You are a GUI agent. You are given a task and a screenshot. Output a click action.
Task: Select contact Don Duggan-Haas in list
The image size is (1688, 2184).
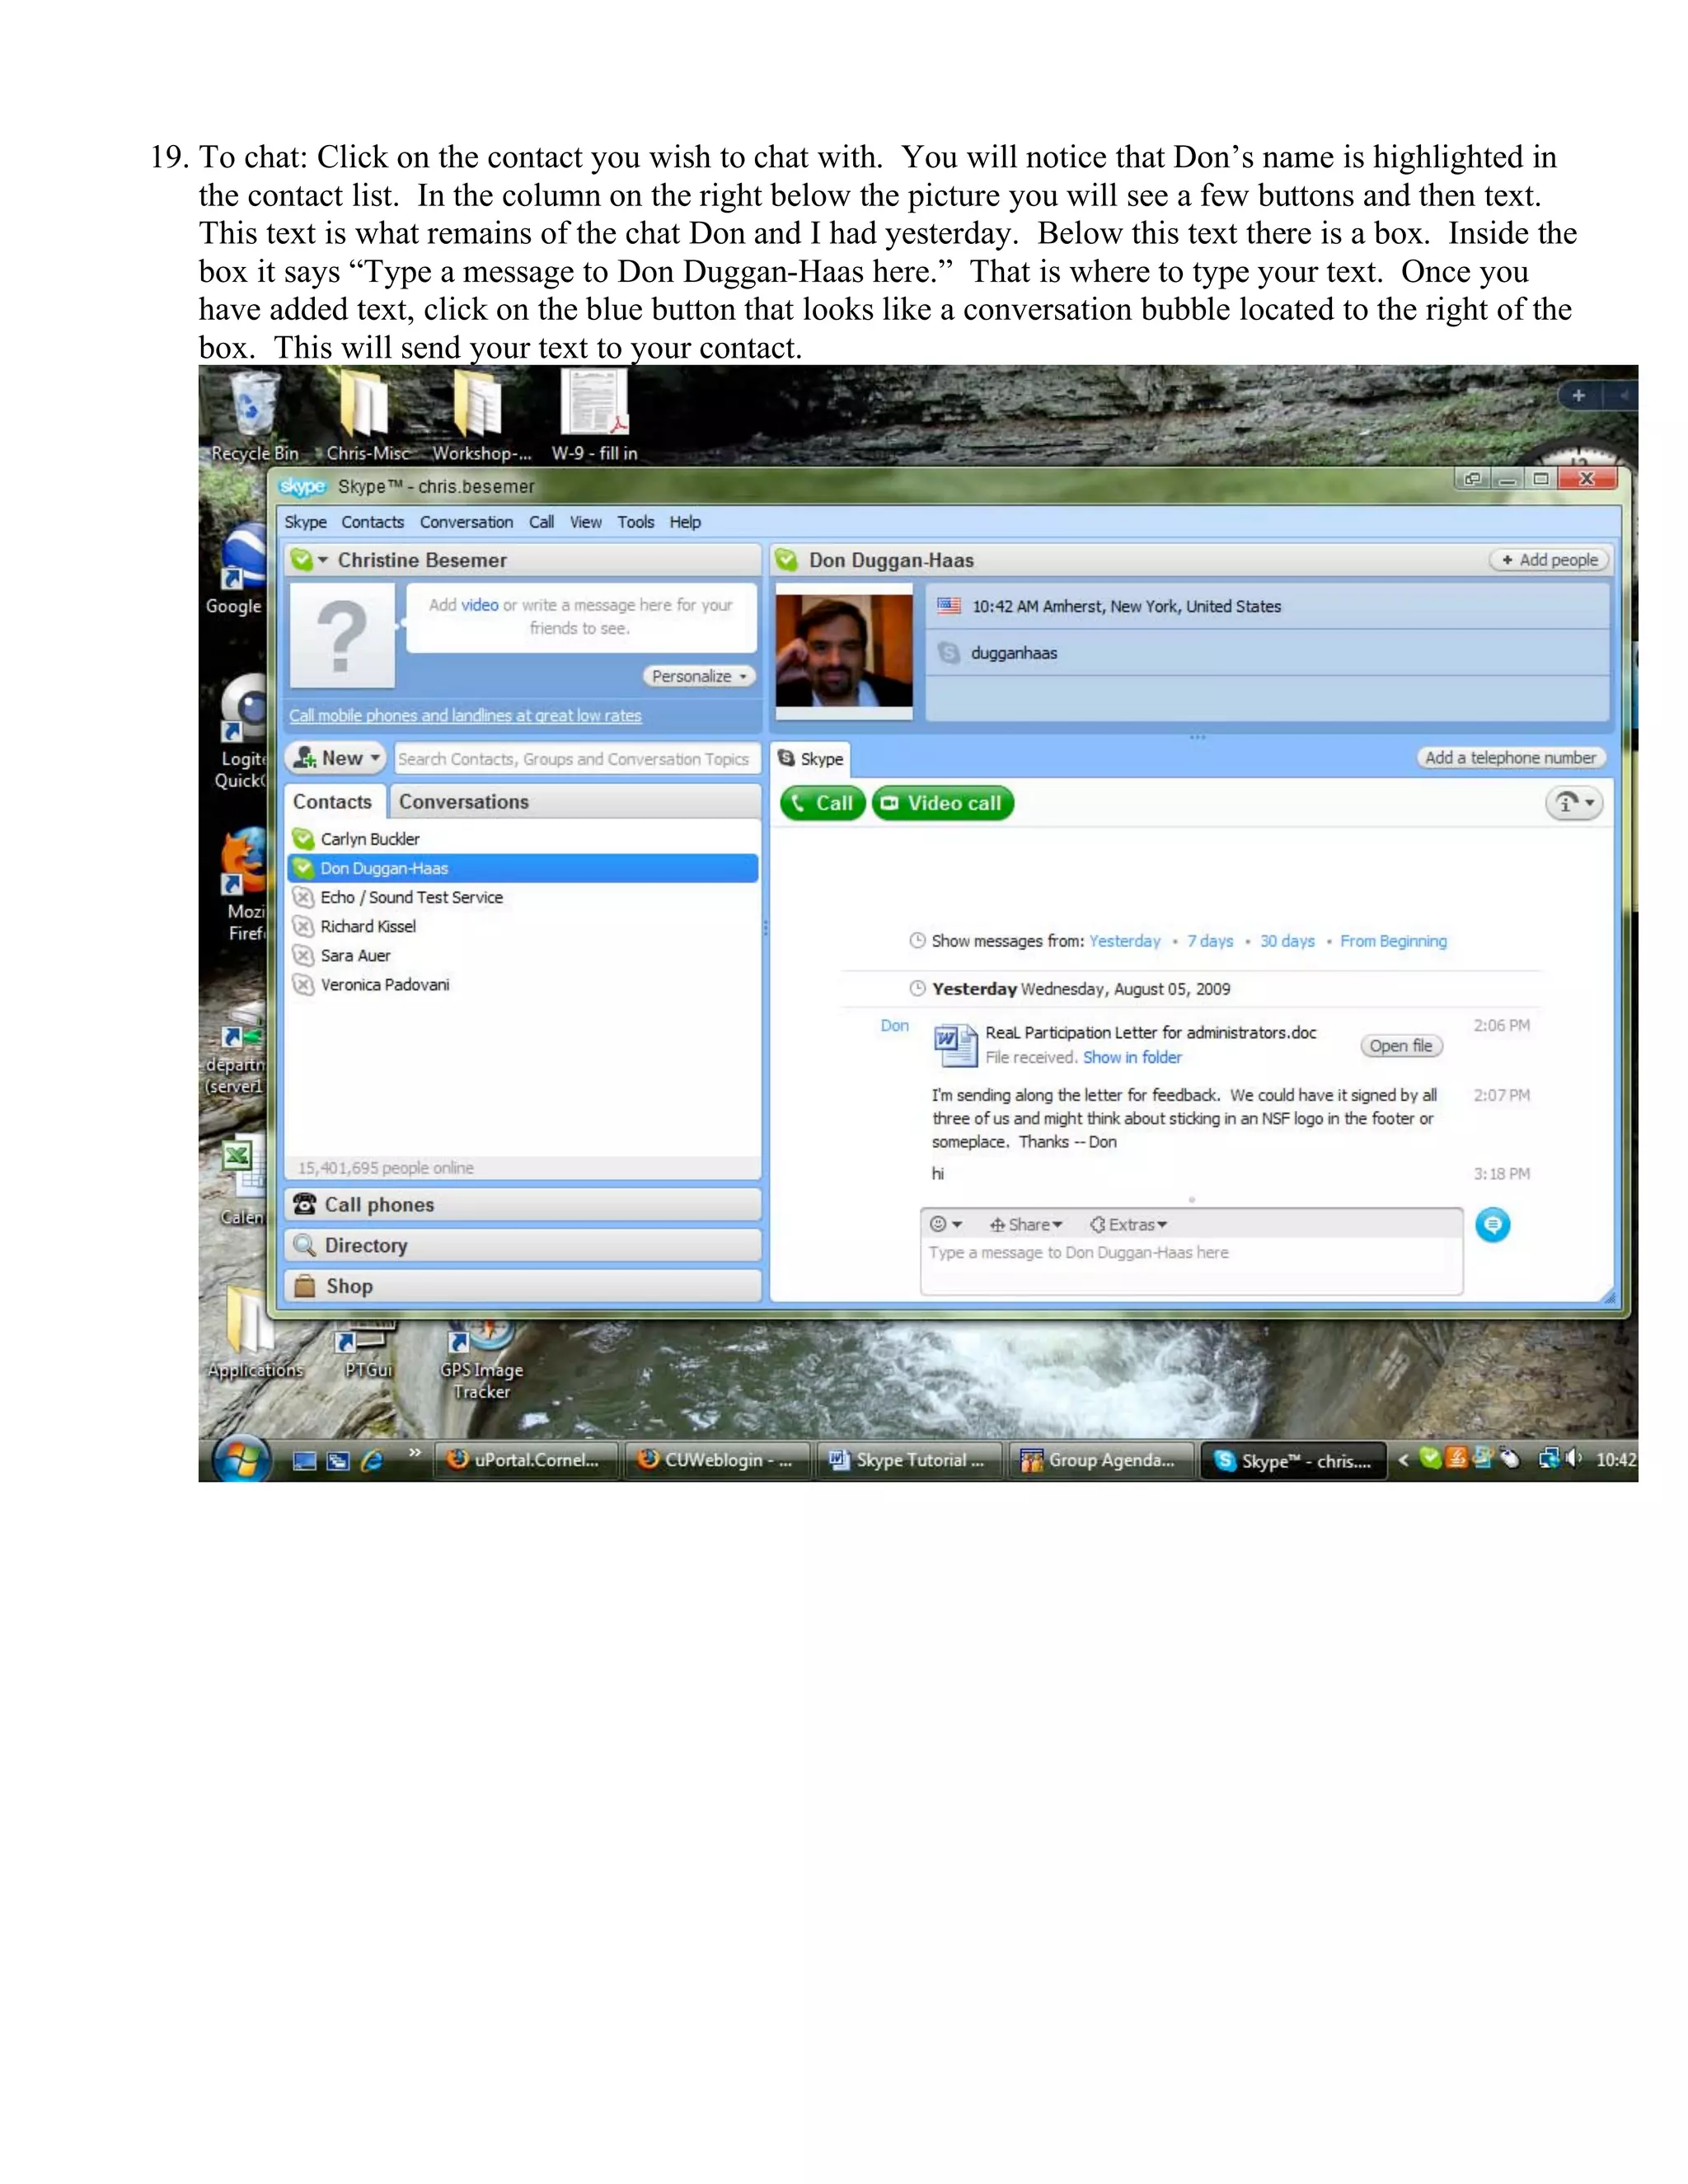click(522, 868)
